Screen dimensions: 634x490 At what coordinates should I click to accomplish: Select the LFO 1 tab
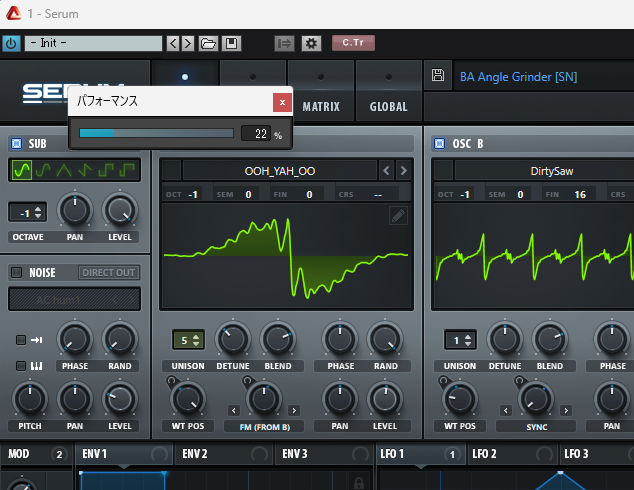pos(421,454)
